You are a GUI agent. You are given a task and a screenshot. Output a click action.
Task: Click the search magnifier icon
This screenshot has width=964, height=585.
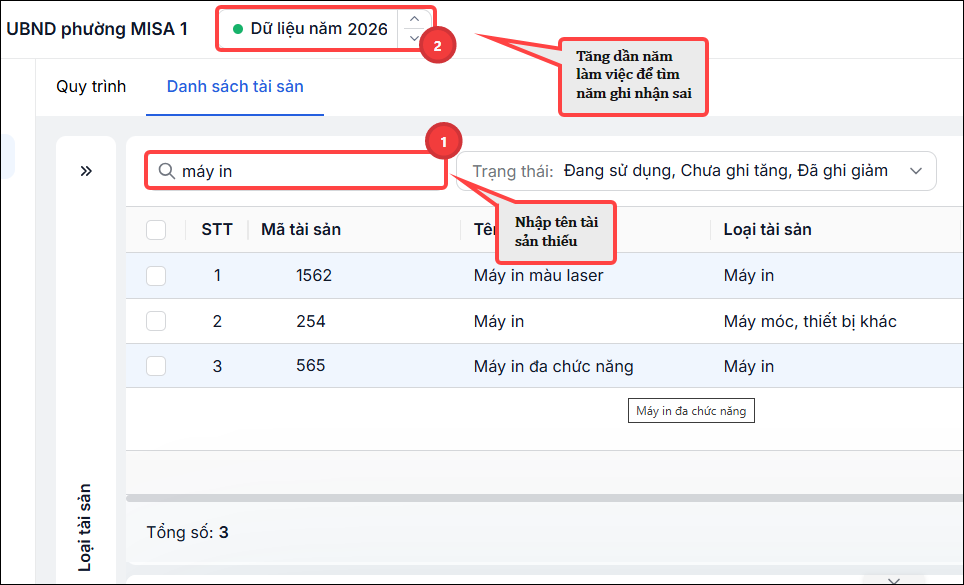click(x=167, y=171)
